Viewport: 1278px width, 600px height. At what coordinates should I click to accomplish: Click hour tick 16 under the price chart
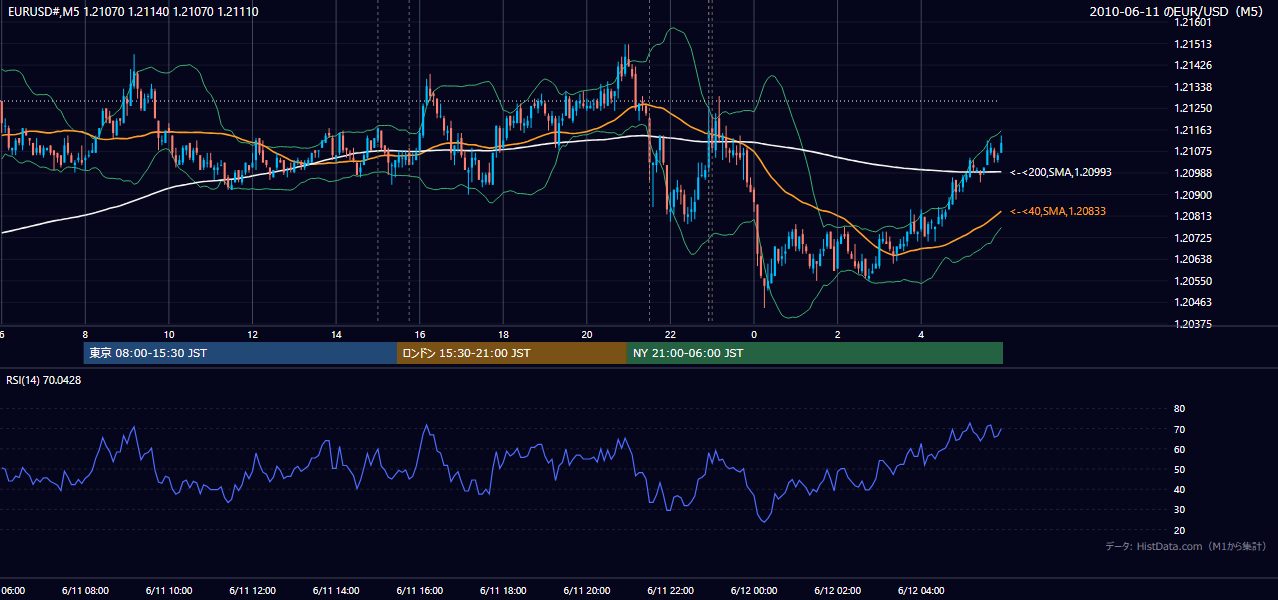tap(420, 335)
